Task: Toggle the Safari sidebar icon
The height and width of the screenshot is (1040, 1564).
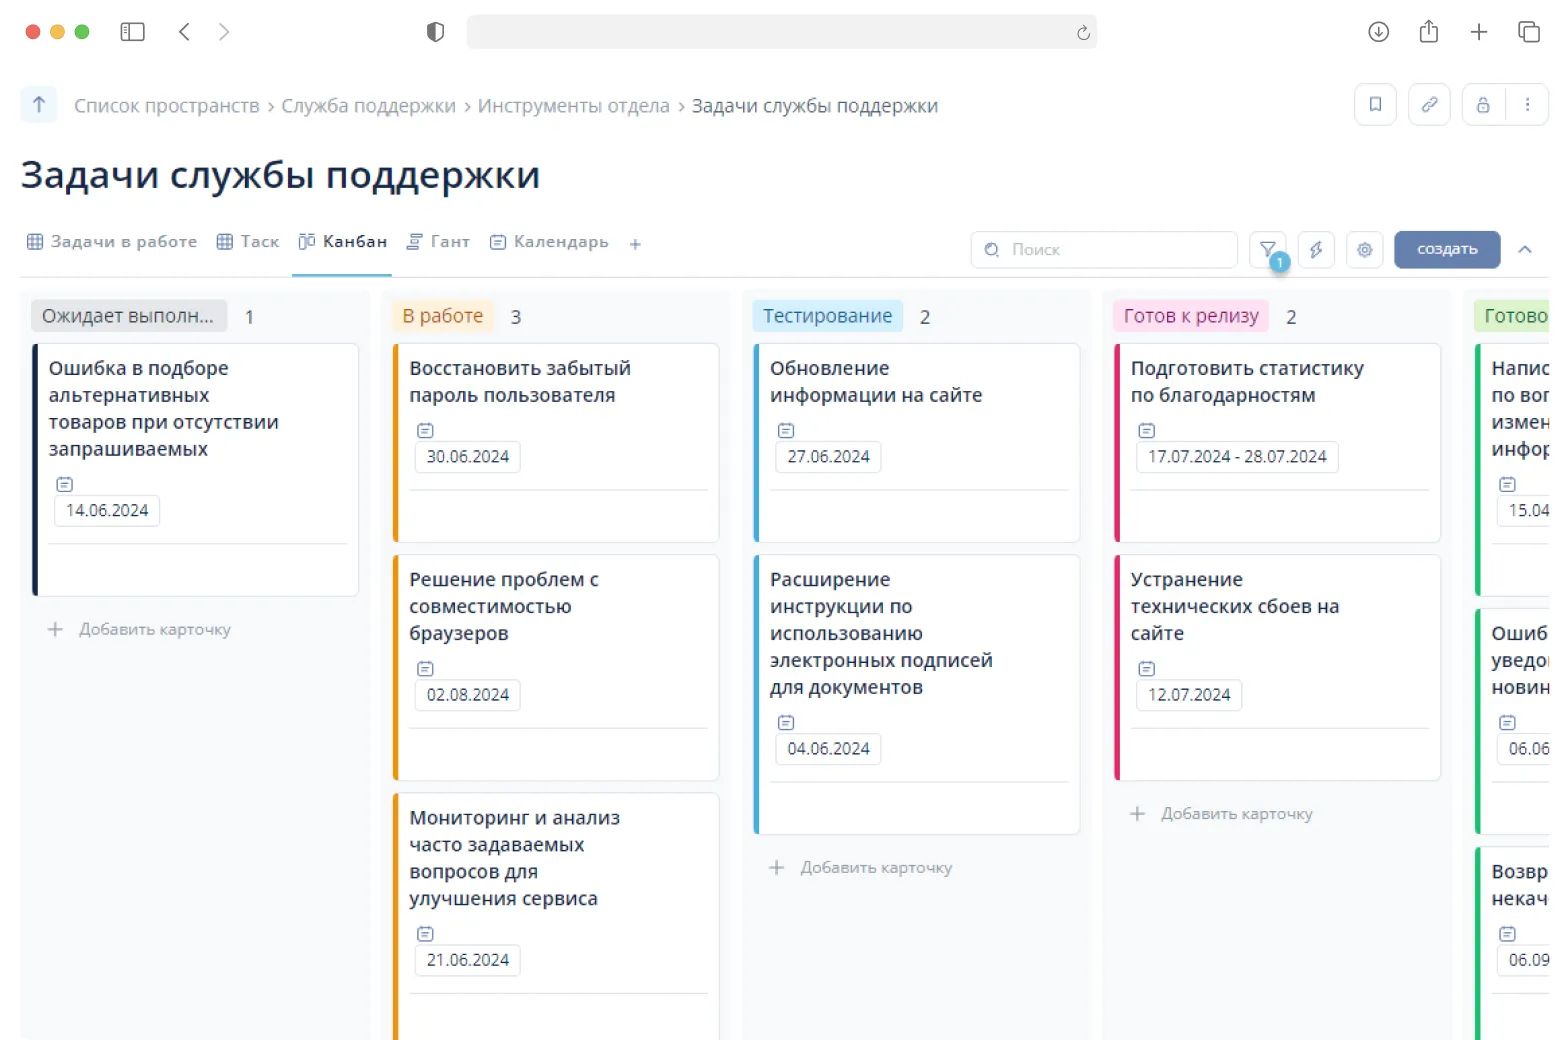Action: 132,32
